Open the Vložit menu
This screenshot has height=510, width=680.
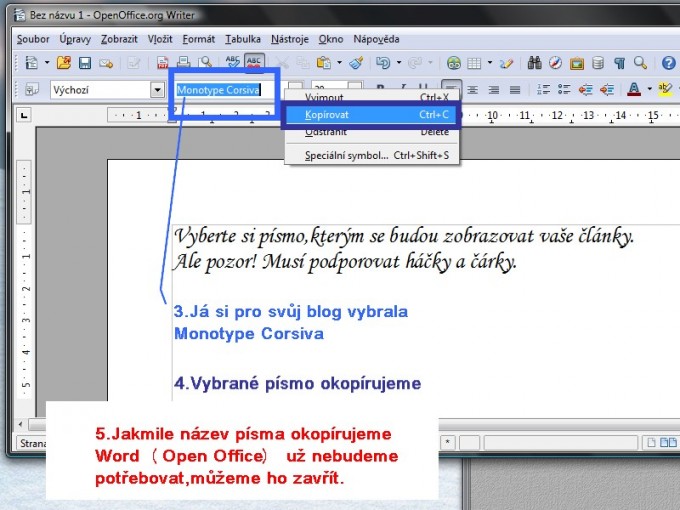pos(160,39)
